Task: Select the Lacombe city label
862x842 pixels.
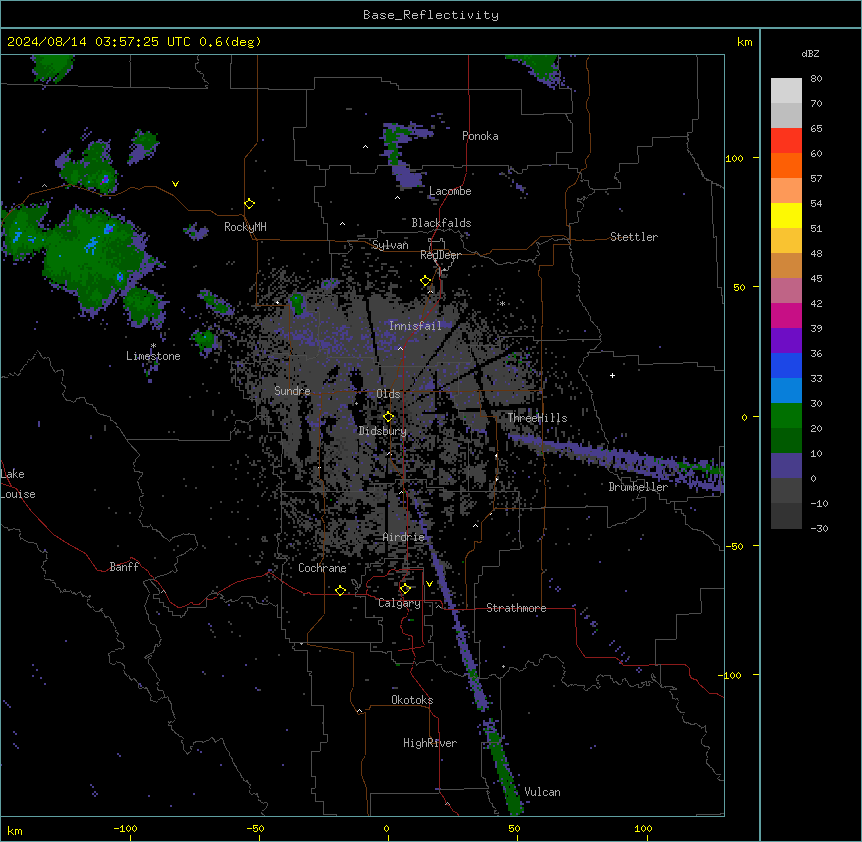Action: click(x=450, y=191)
